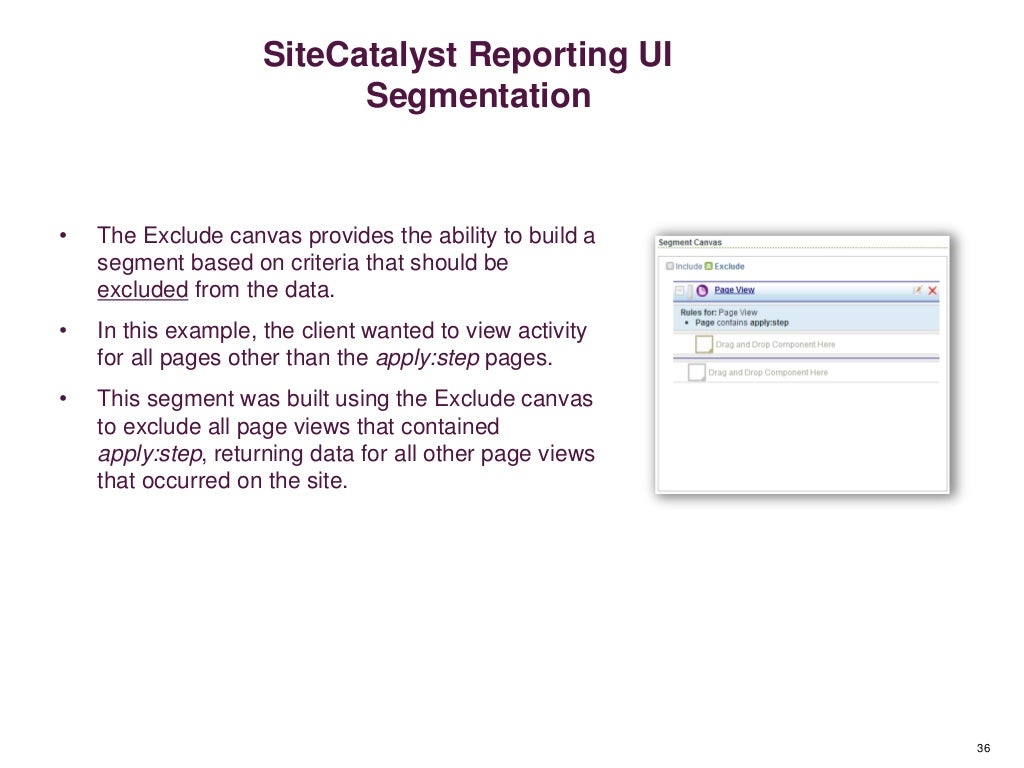This screenshot has width=1024, height=768.
Task: Click the inner 'Drag and Drop Component Here' text
Action: (x=775, y=344)
